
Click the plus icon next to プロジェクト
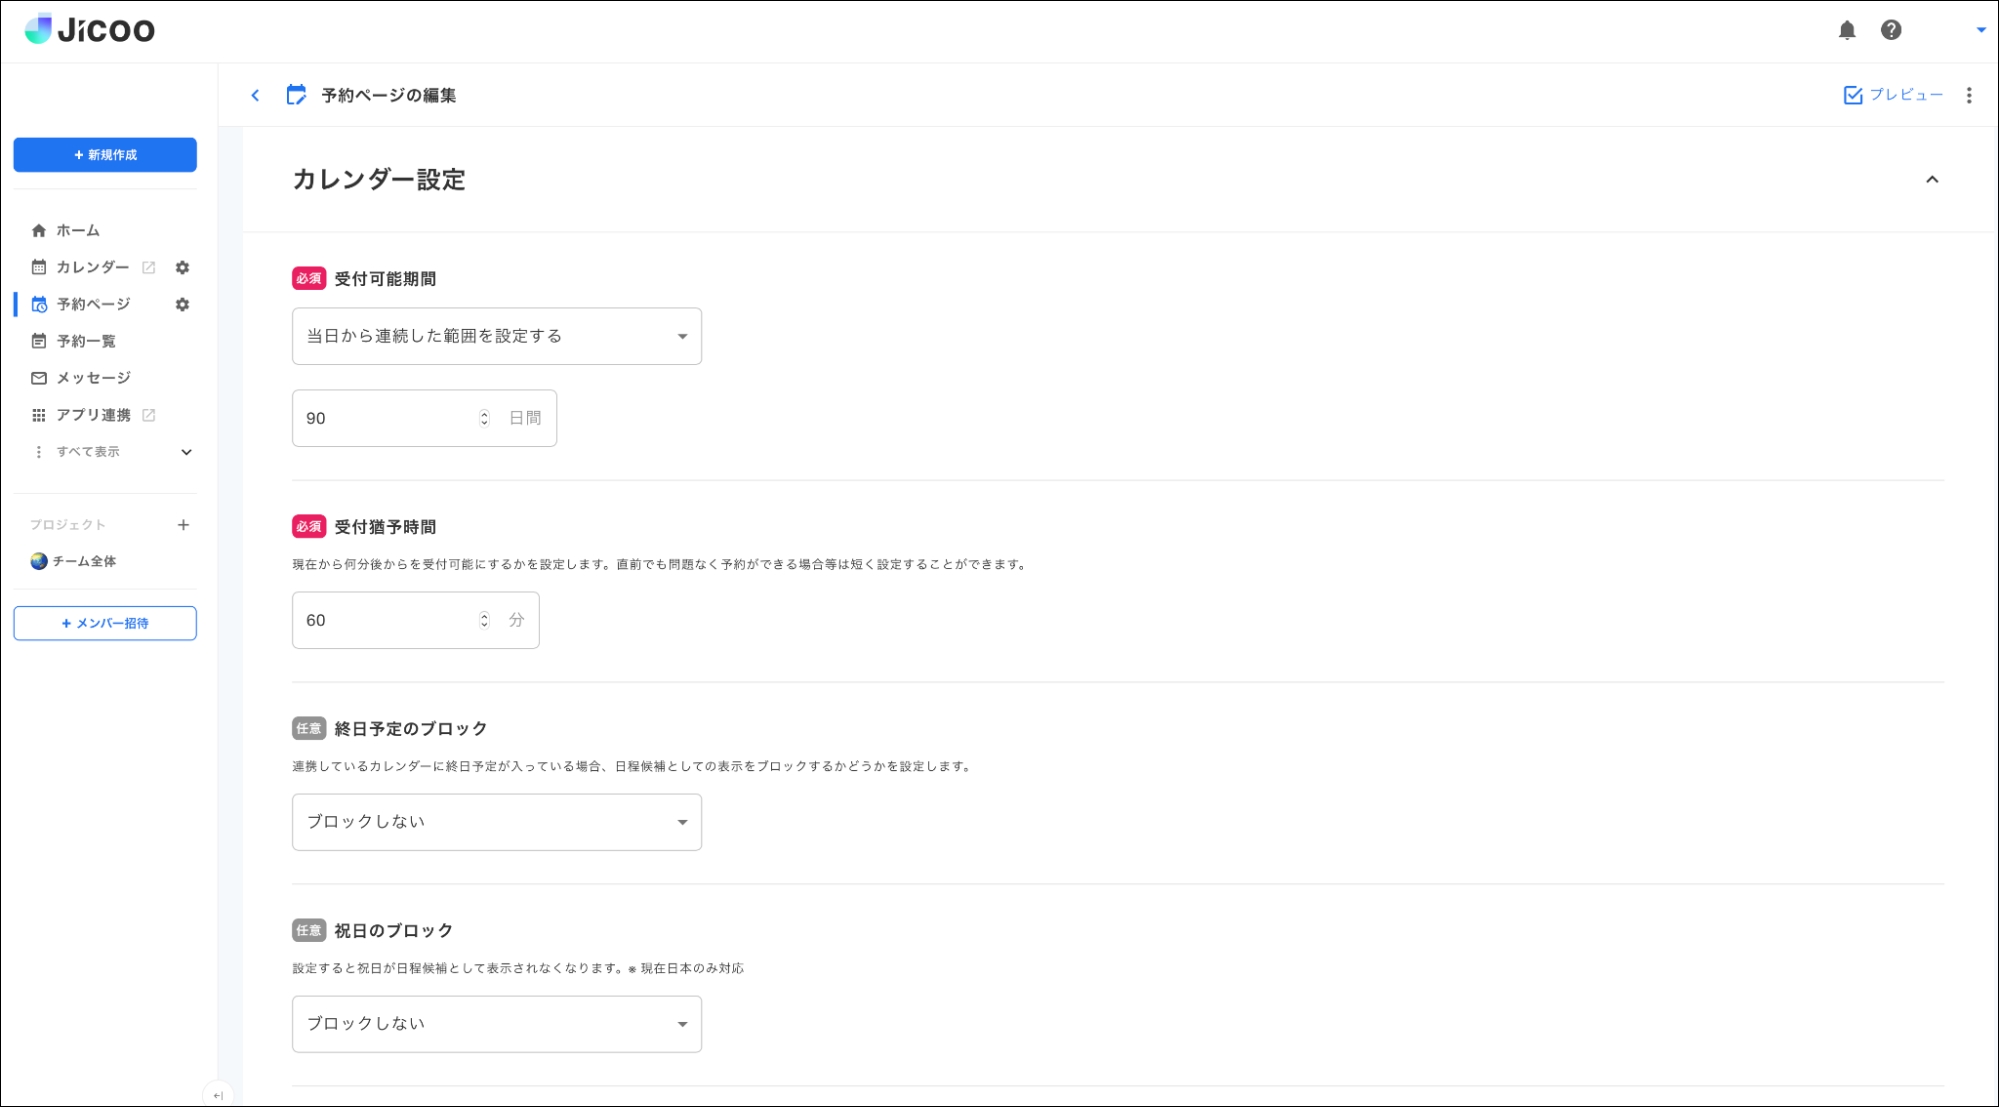pos(184,524)
